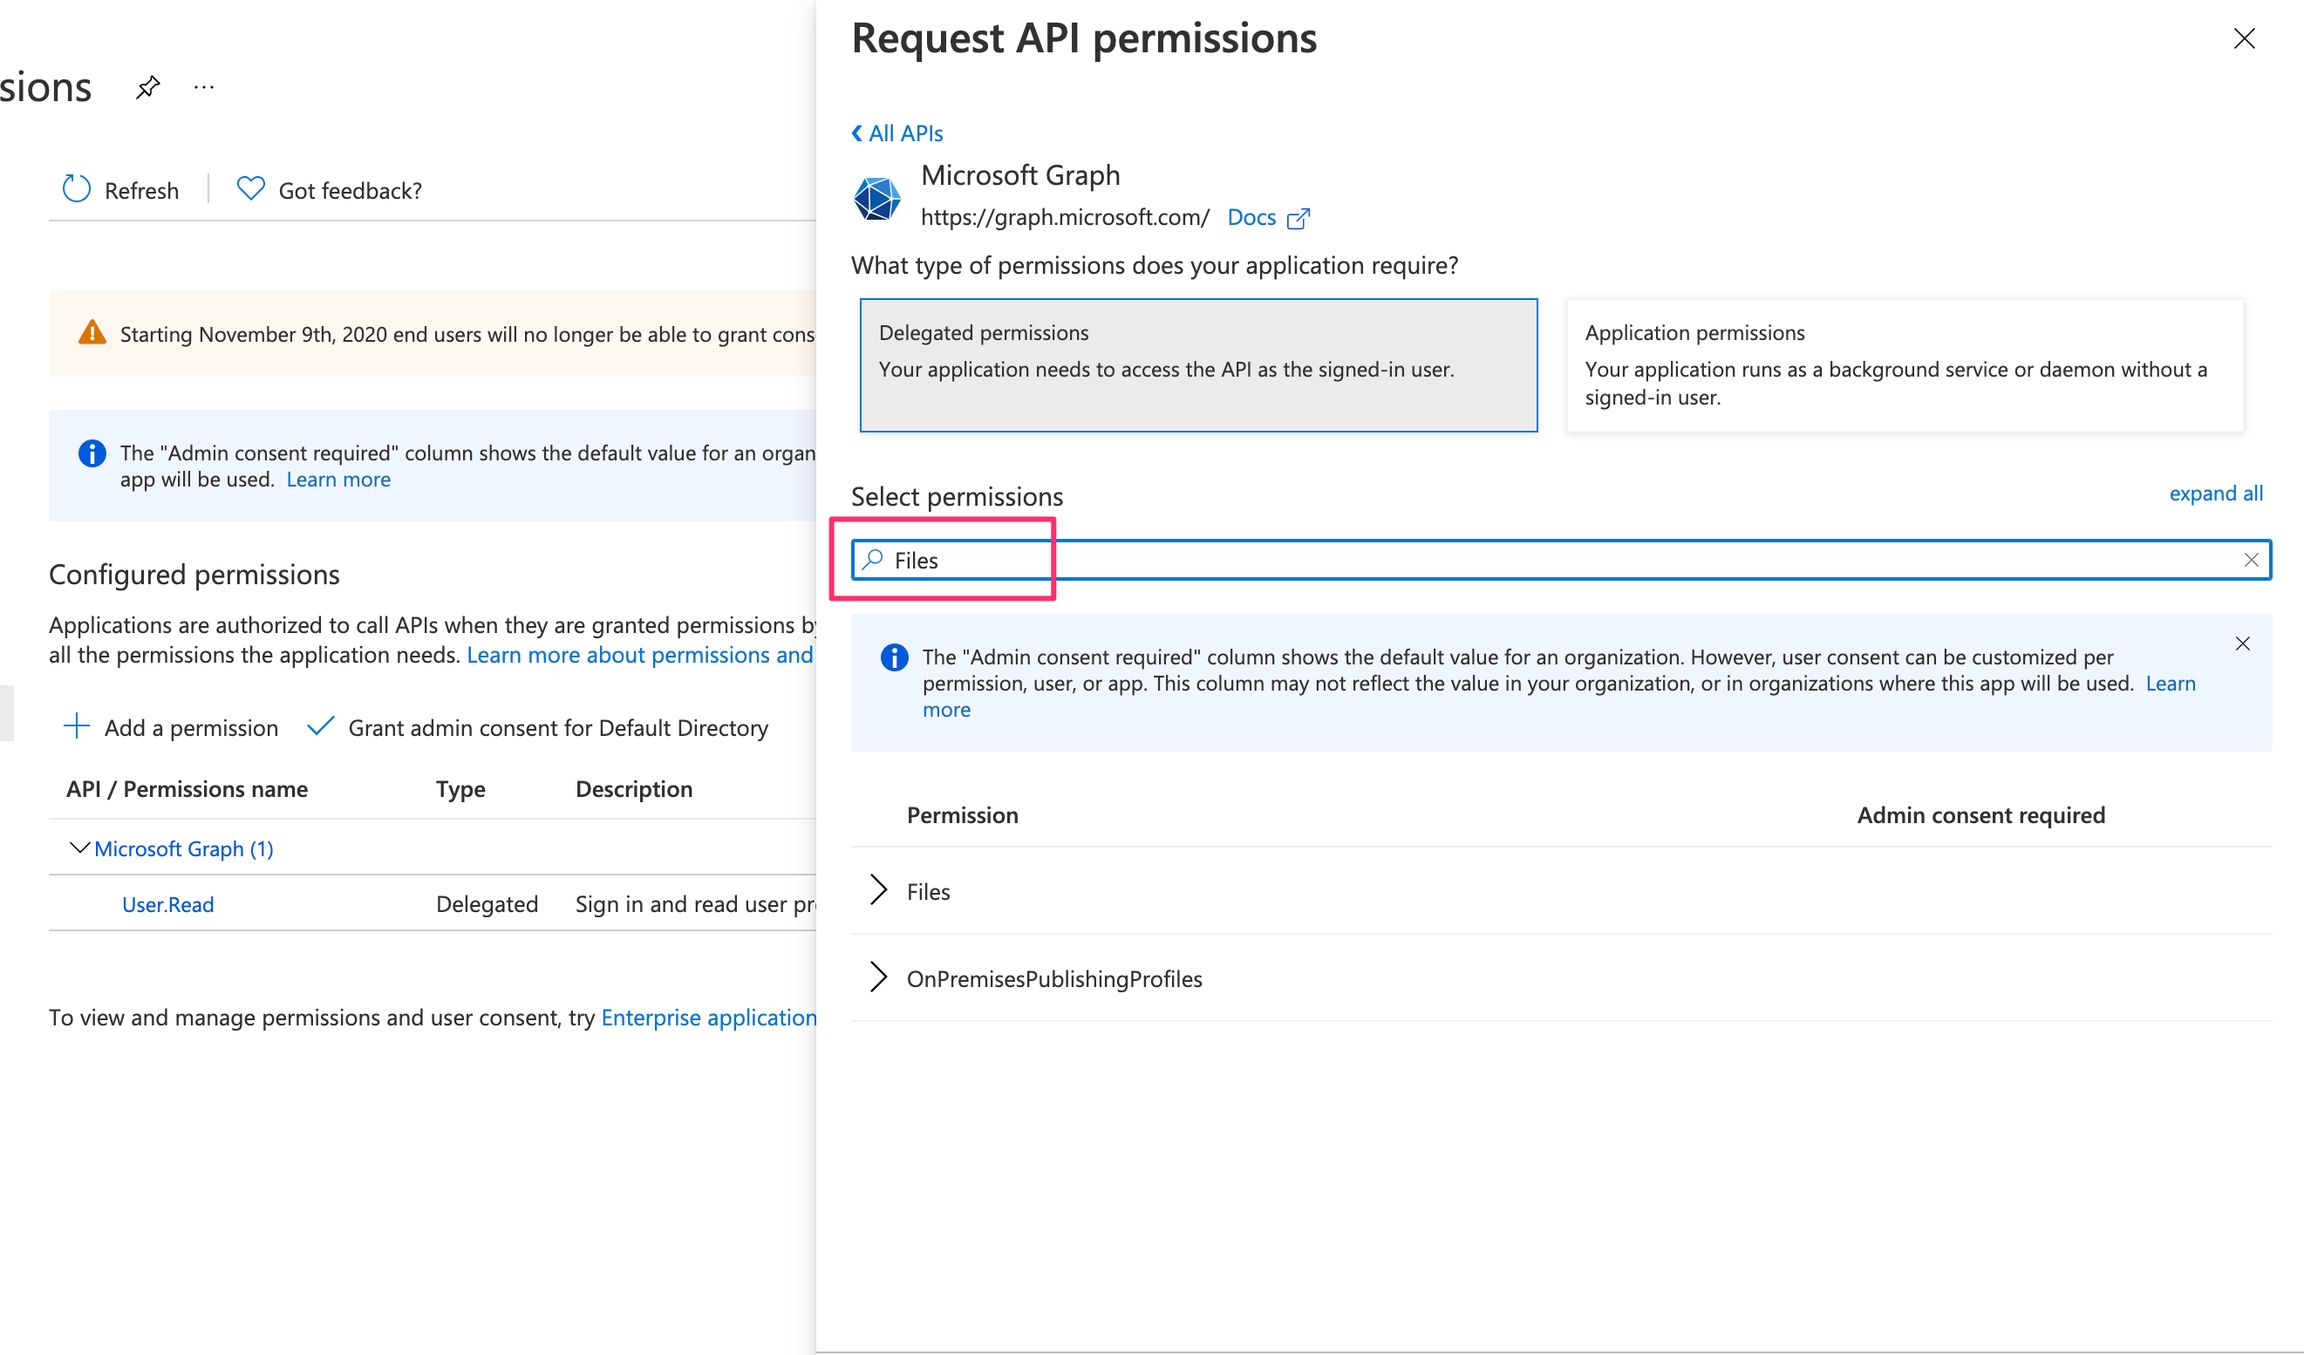Click the pin icon next to the title
2304x1355 pixels.
point(148,88)
